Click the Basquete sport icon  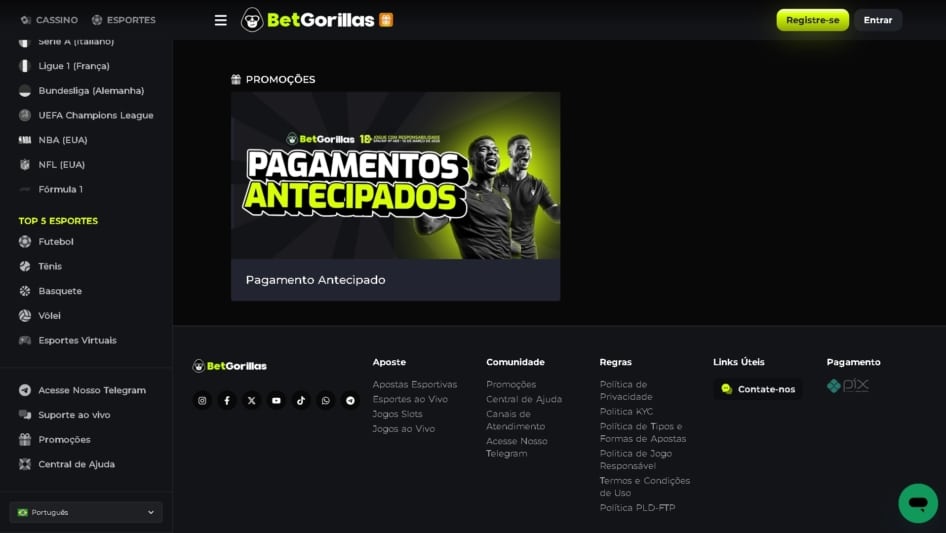coord(25,291)
